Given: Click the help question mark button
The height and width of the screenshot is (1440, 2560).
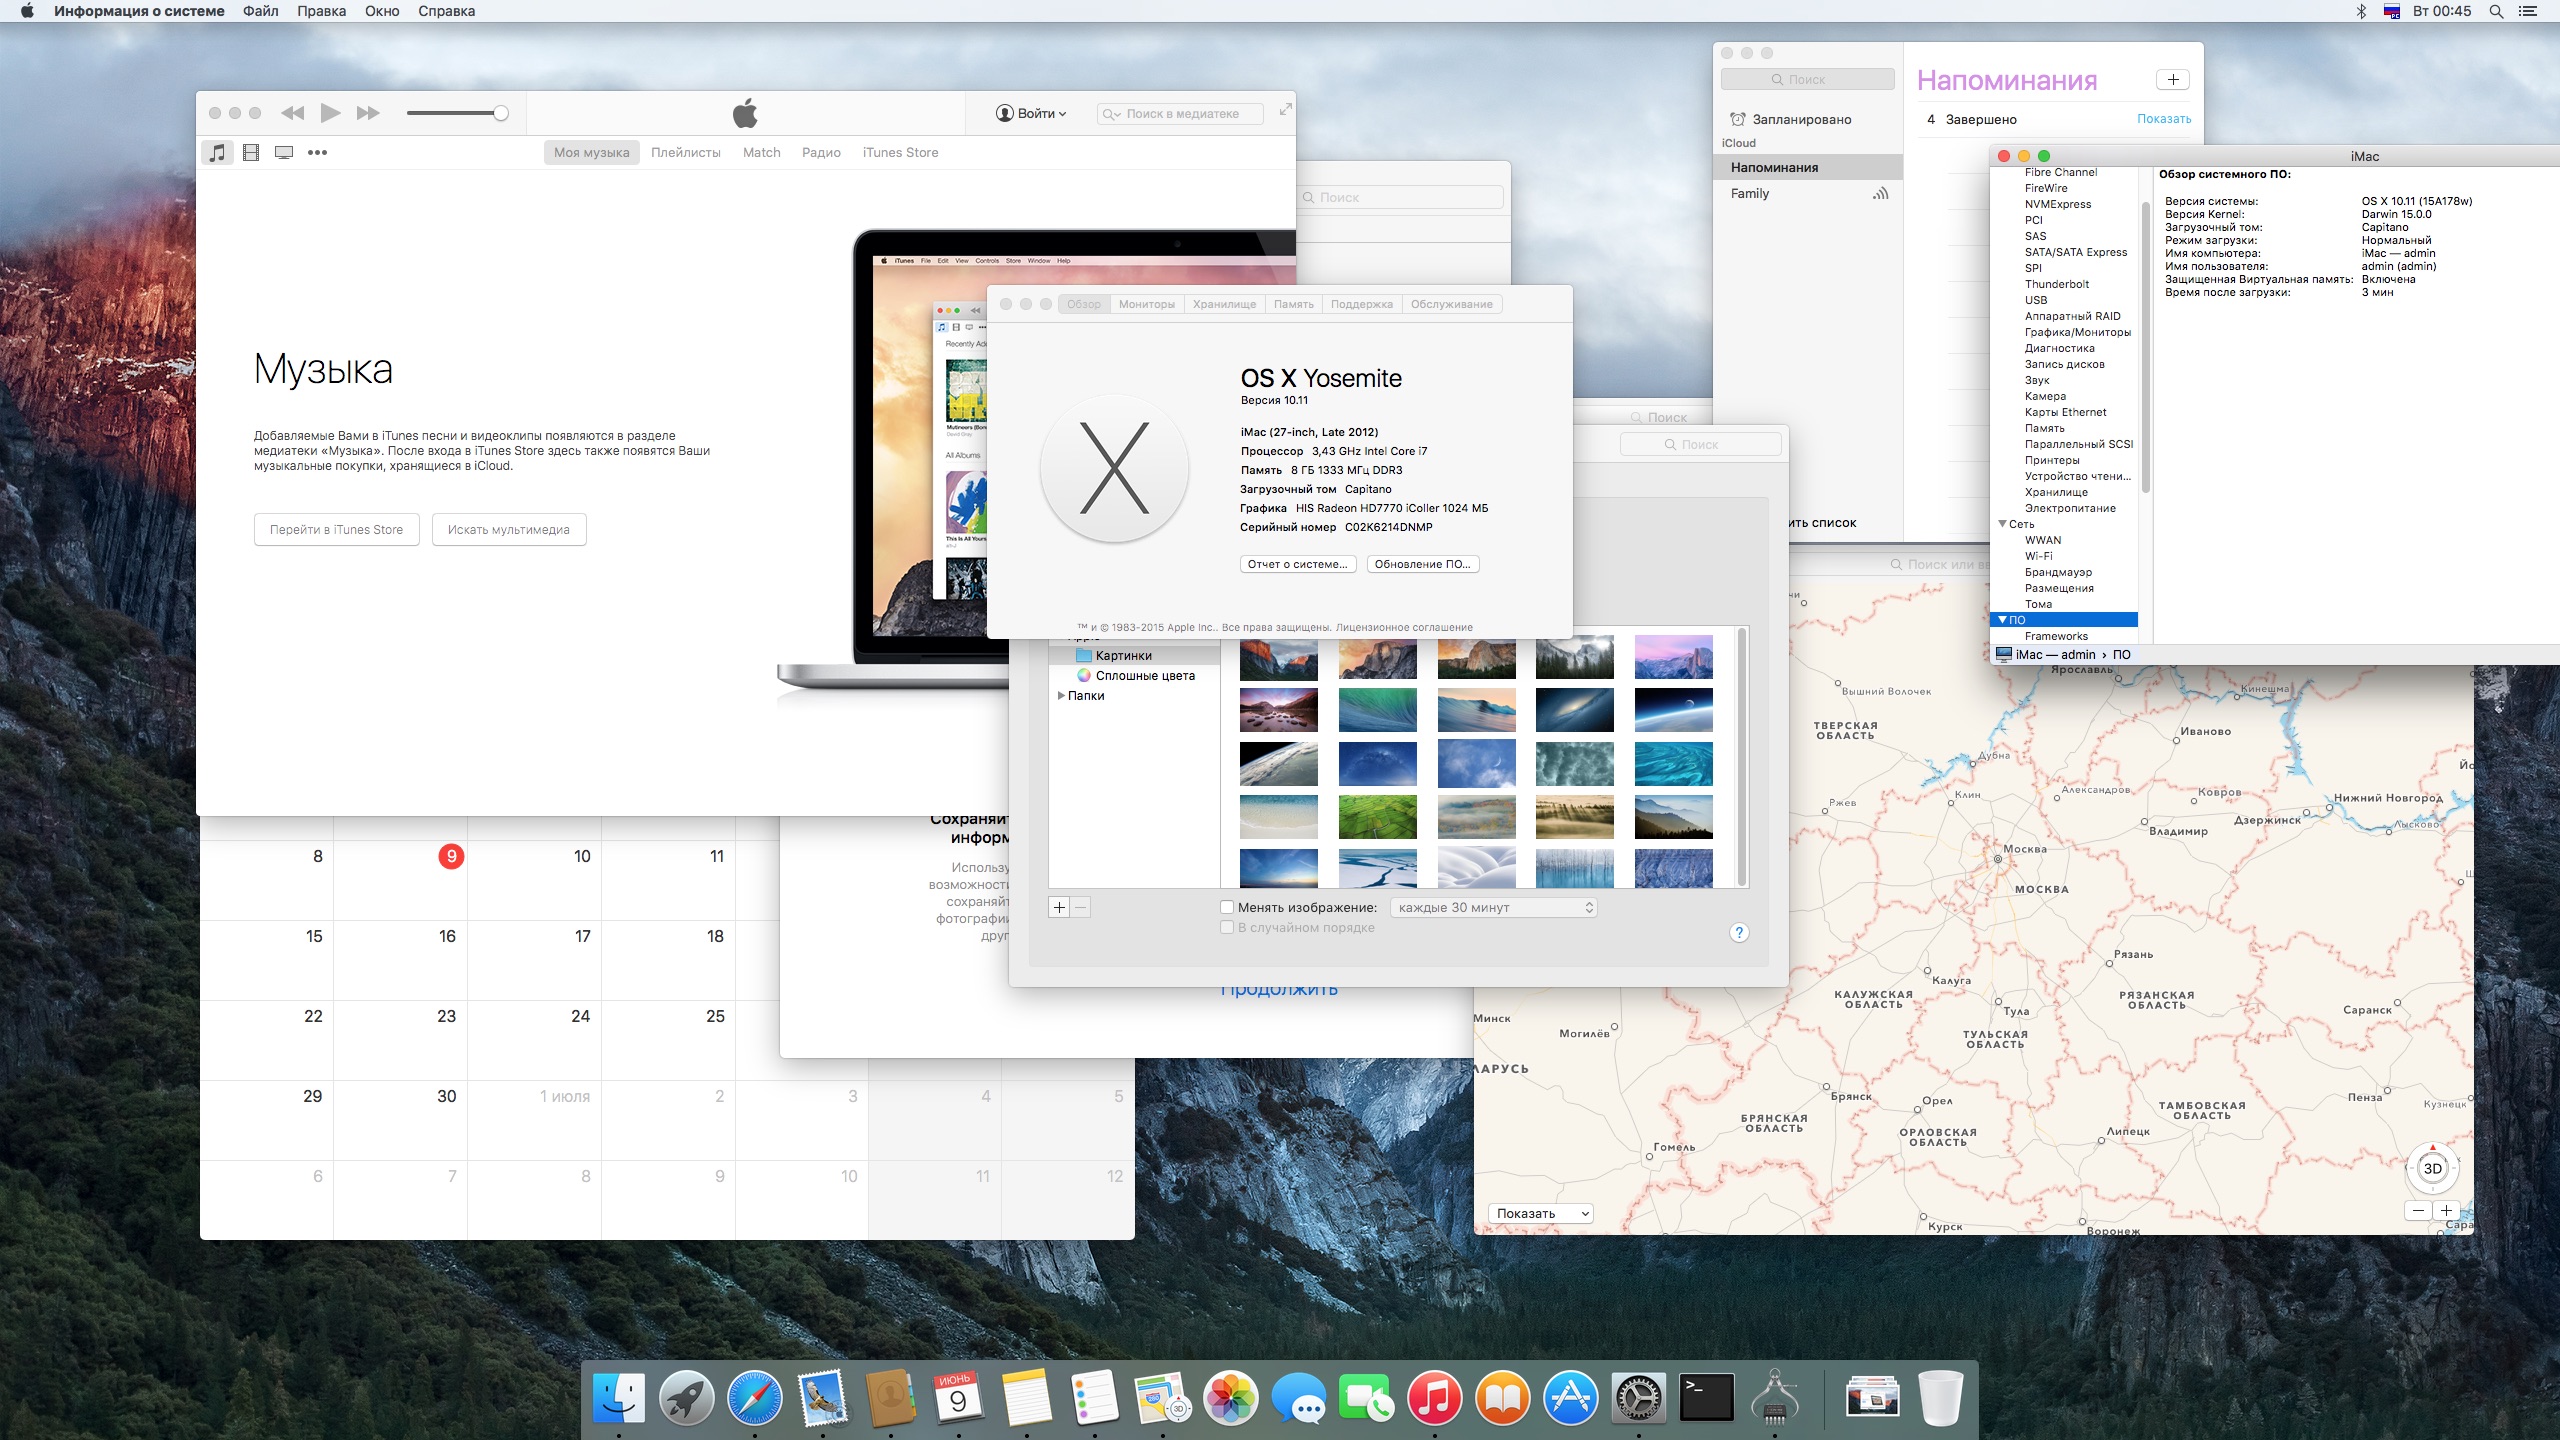Looking at the screenshot, I should coord(1739,932).
